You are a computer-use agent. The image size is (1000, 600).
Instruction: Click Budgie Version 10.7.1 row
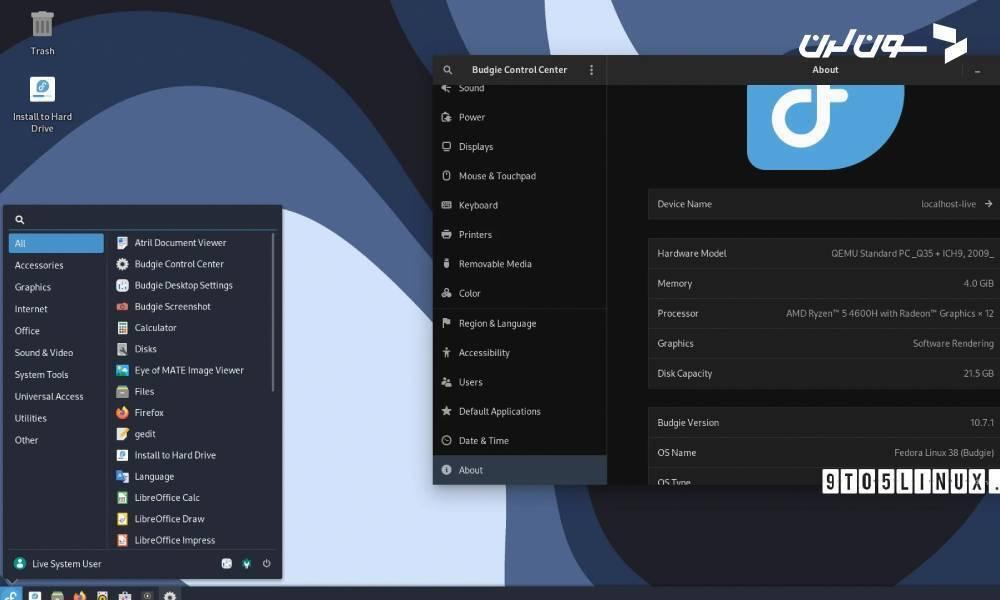point(824,422)
